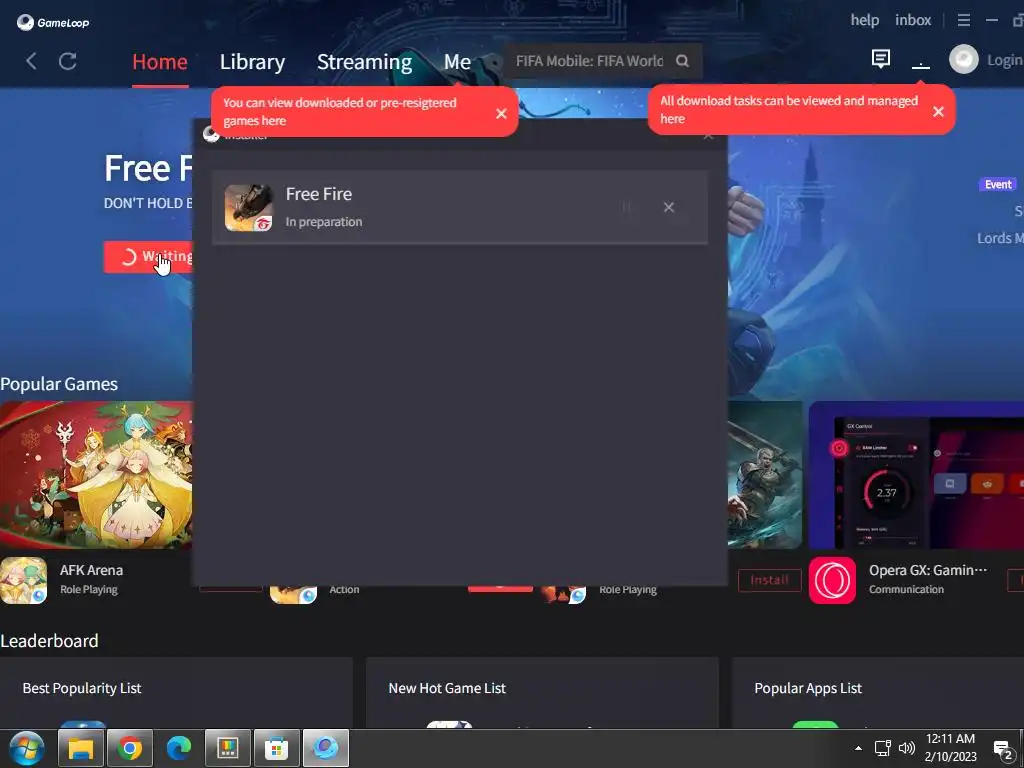Image resolution: width=1024 pixels, height=768 pixels.
Task: Click the Event badge on the banner
Action: (x=998, y=184)
